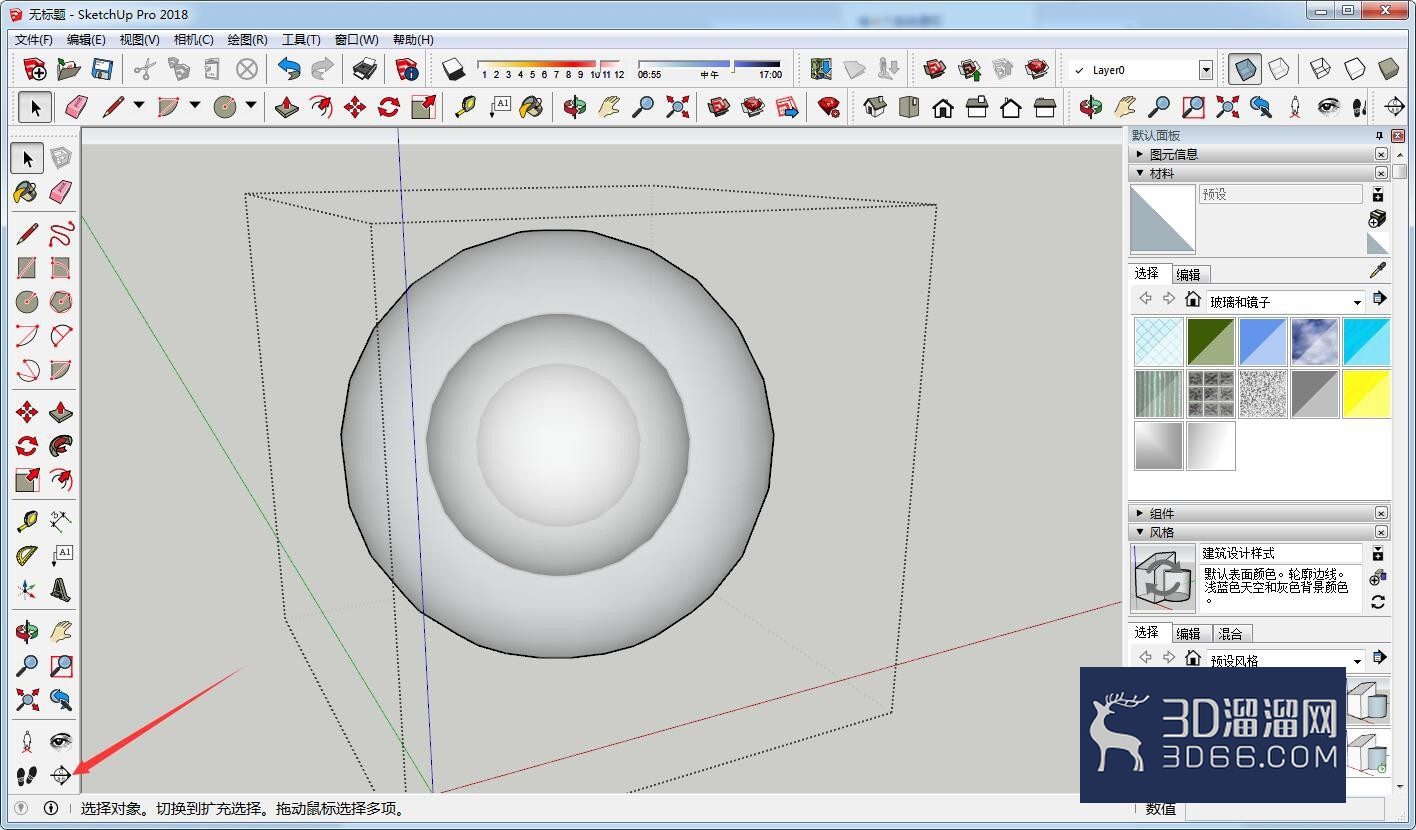1416x830 pixels.
Task: Undo the last action with blue arrow
Action: (289, 69)
